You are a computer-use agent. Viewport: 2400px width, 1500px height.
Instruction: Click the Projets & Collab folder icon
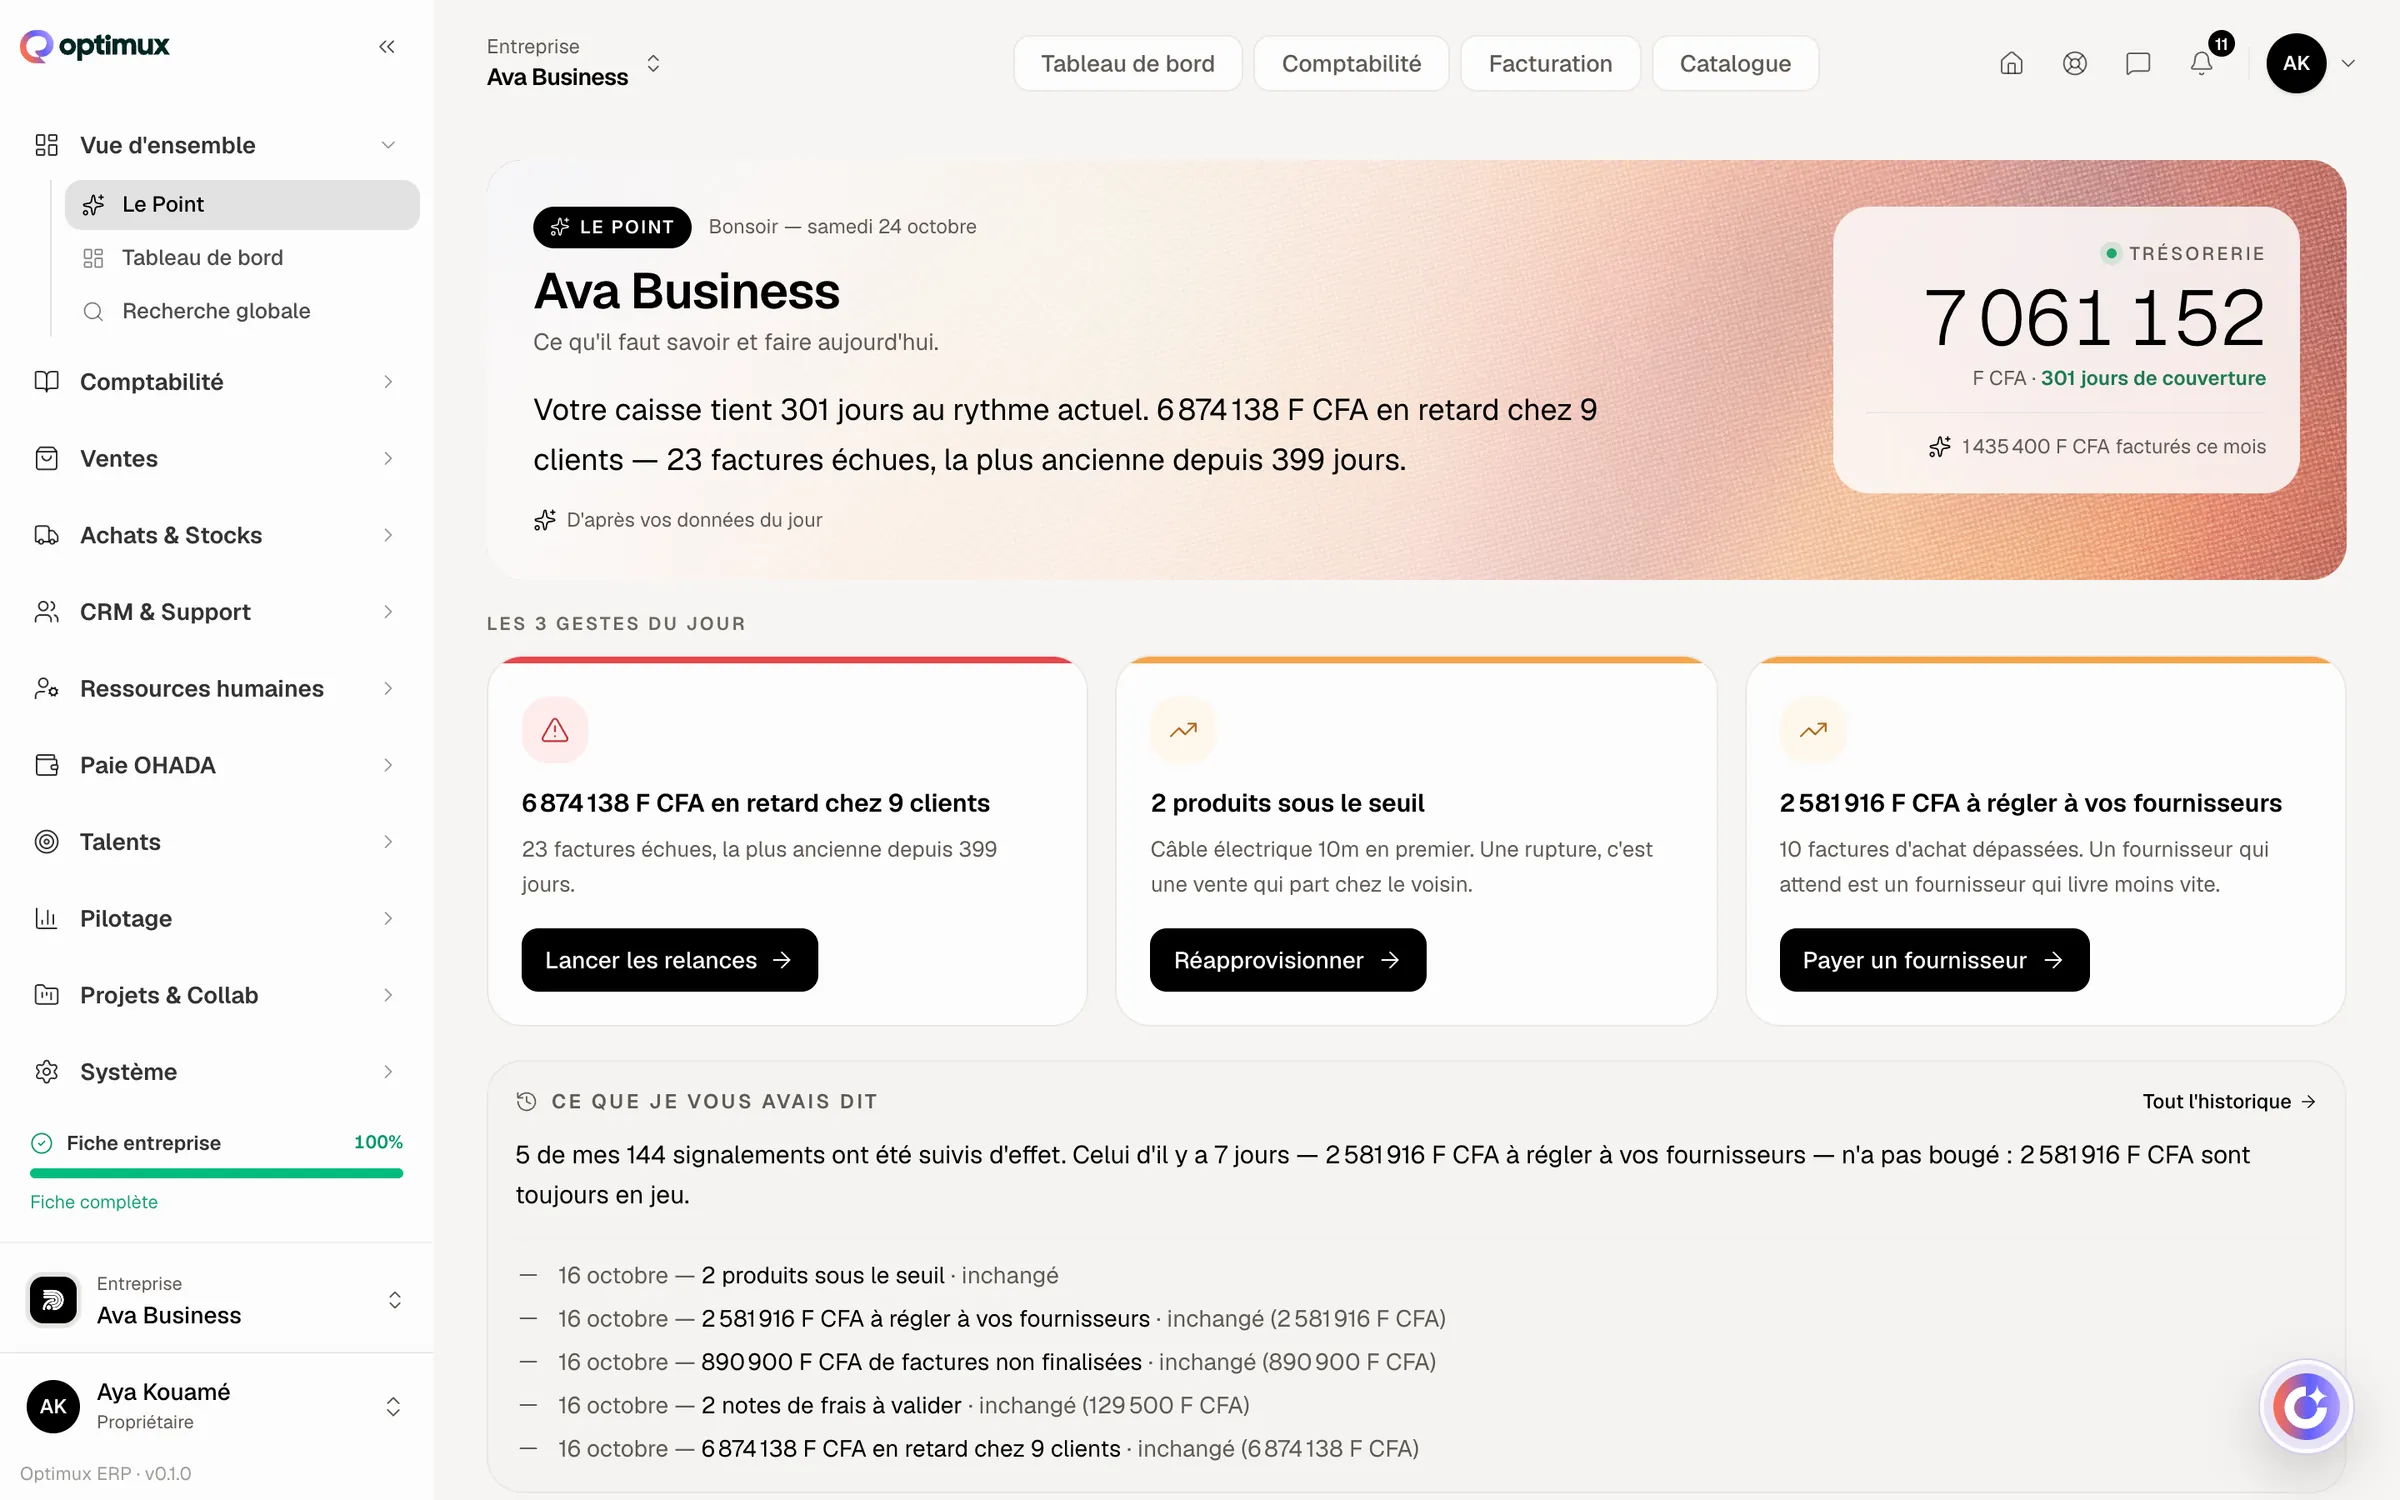pyautogui.click(x=46, y=995)
